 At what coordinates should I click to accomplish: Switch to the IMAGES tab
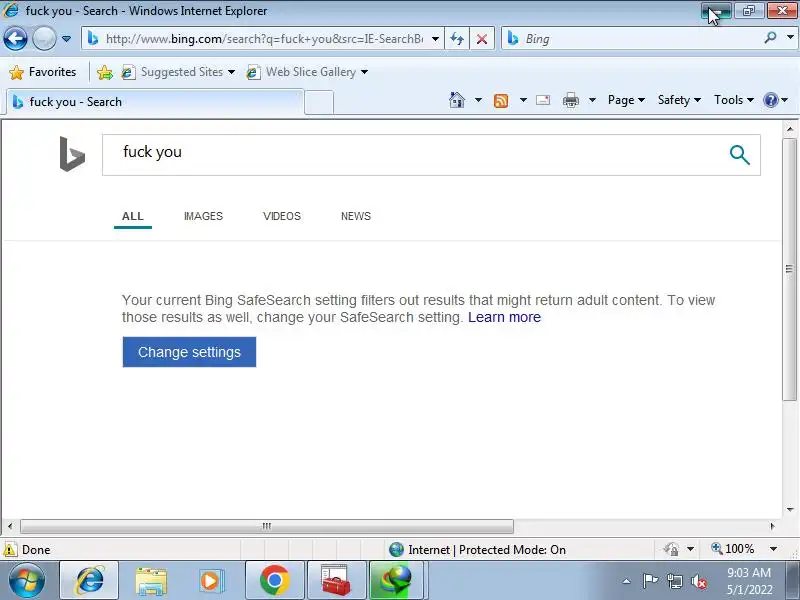203,216
